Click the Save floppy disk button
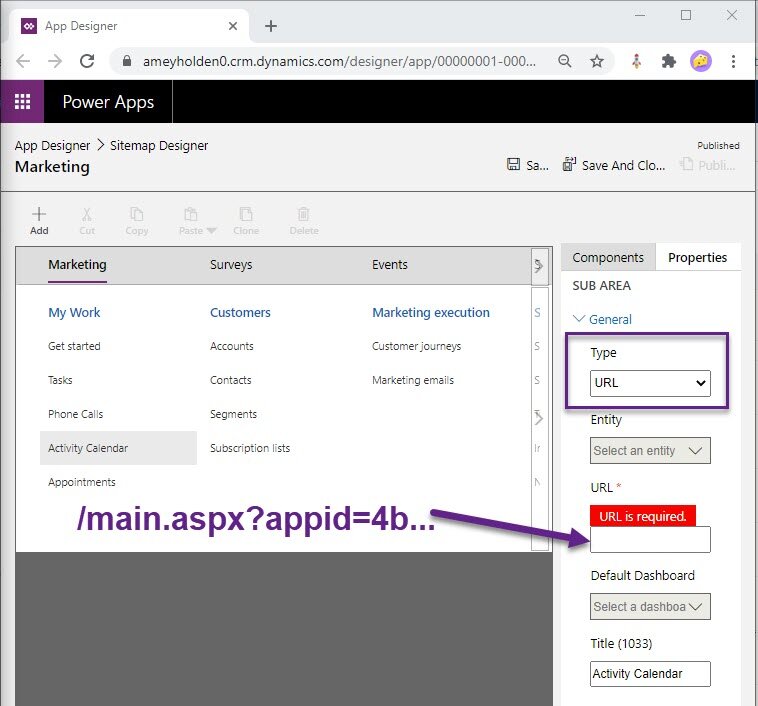Screen dimensions: 758x706 (x=527, y=165)
